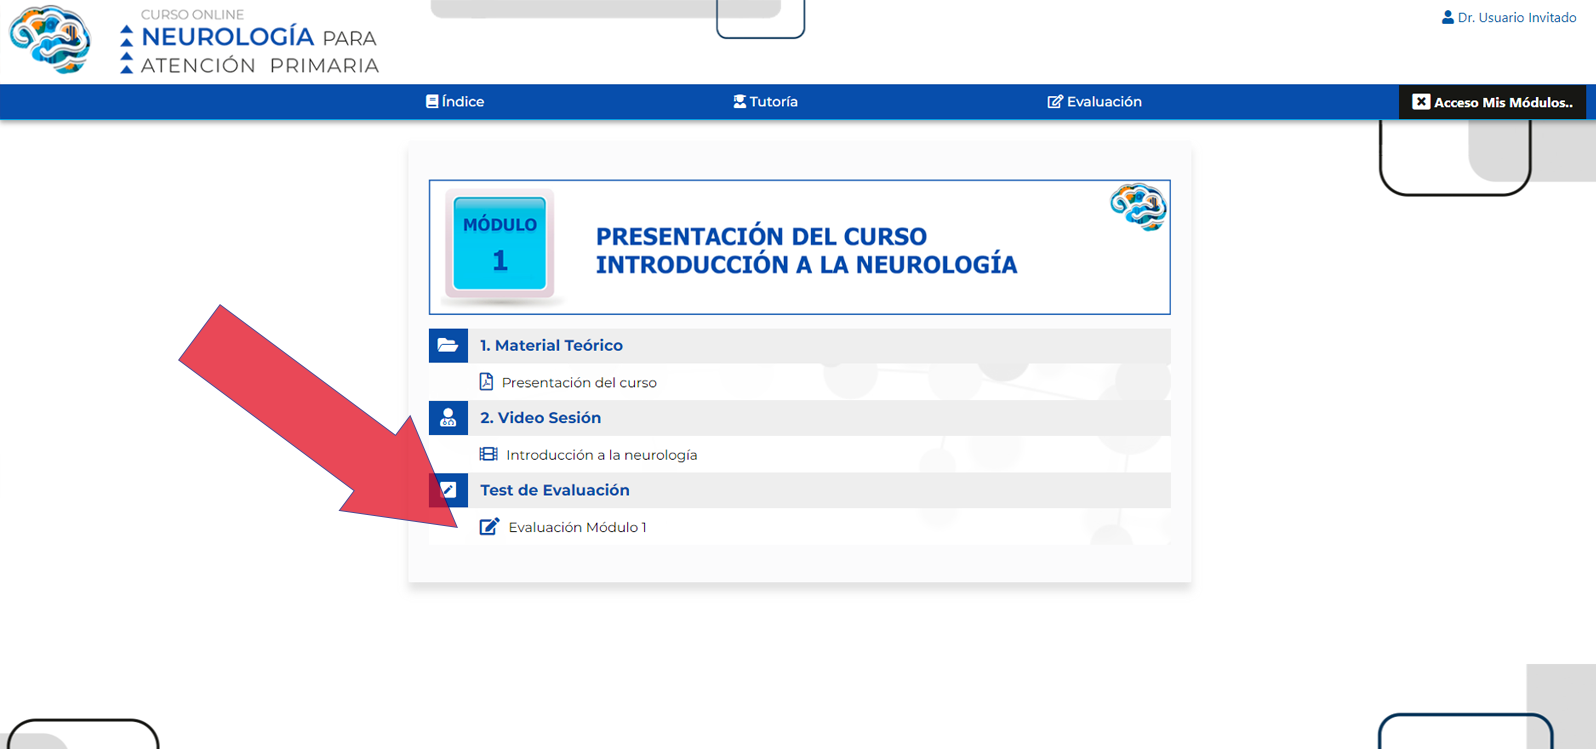Expand the 1. Material Teórico section header
Image resolution: width=1596 pixels, height=749 pixels.
(x=551, y=346)
